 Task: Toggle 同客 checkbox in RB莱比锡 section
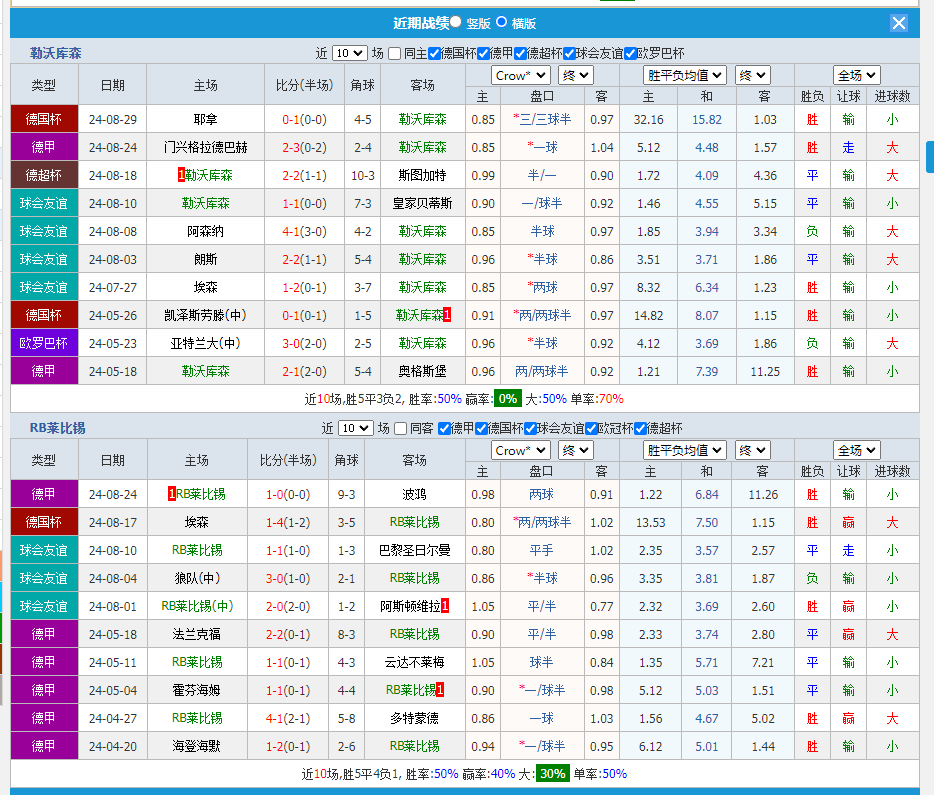pos(402,428)
